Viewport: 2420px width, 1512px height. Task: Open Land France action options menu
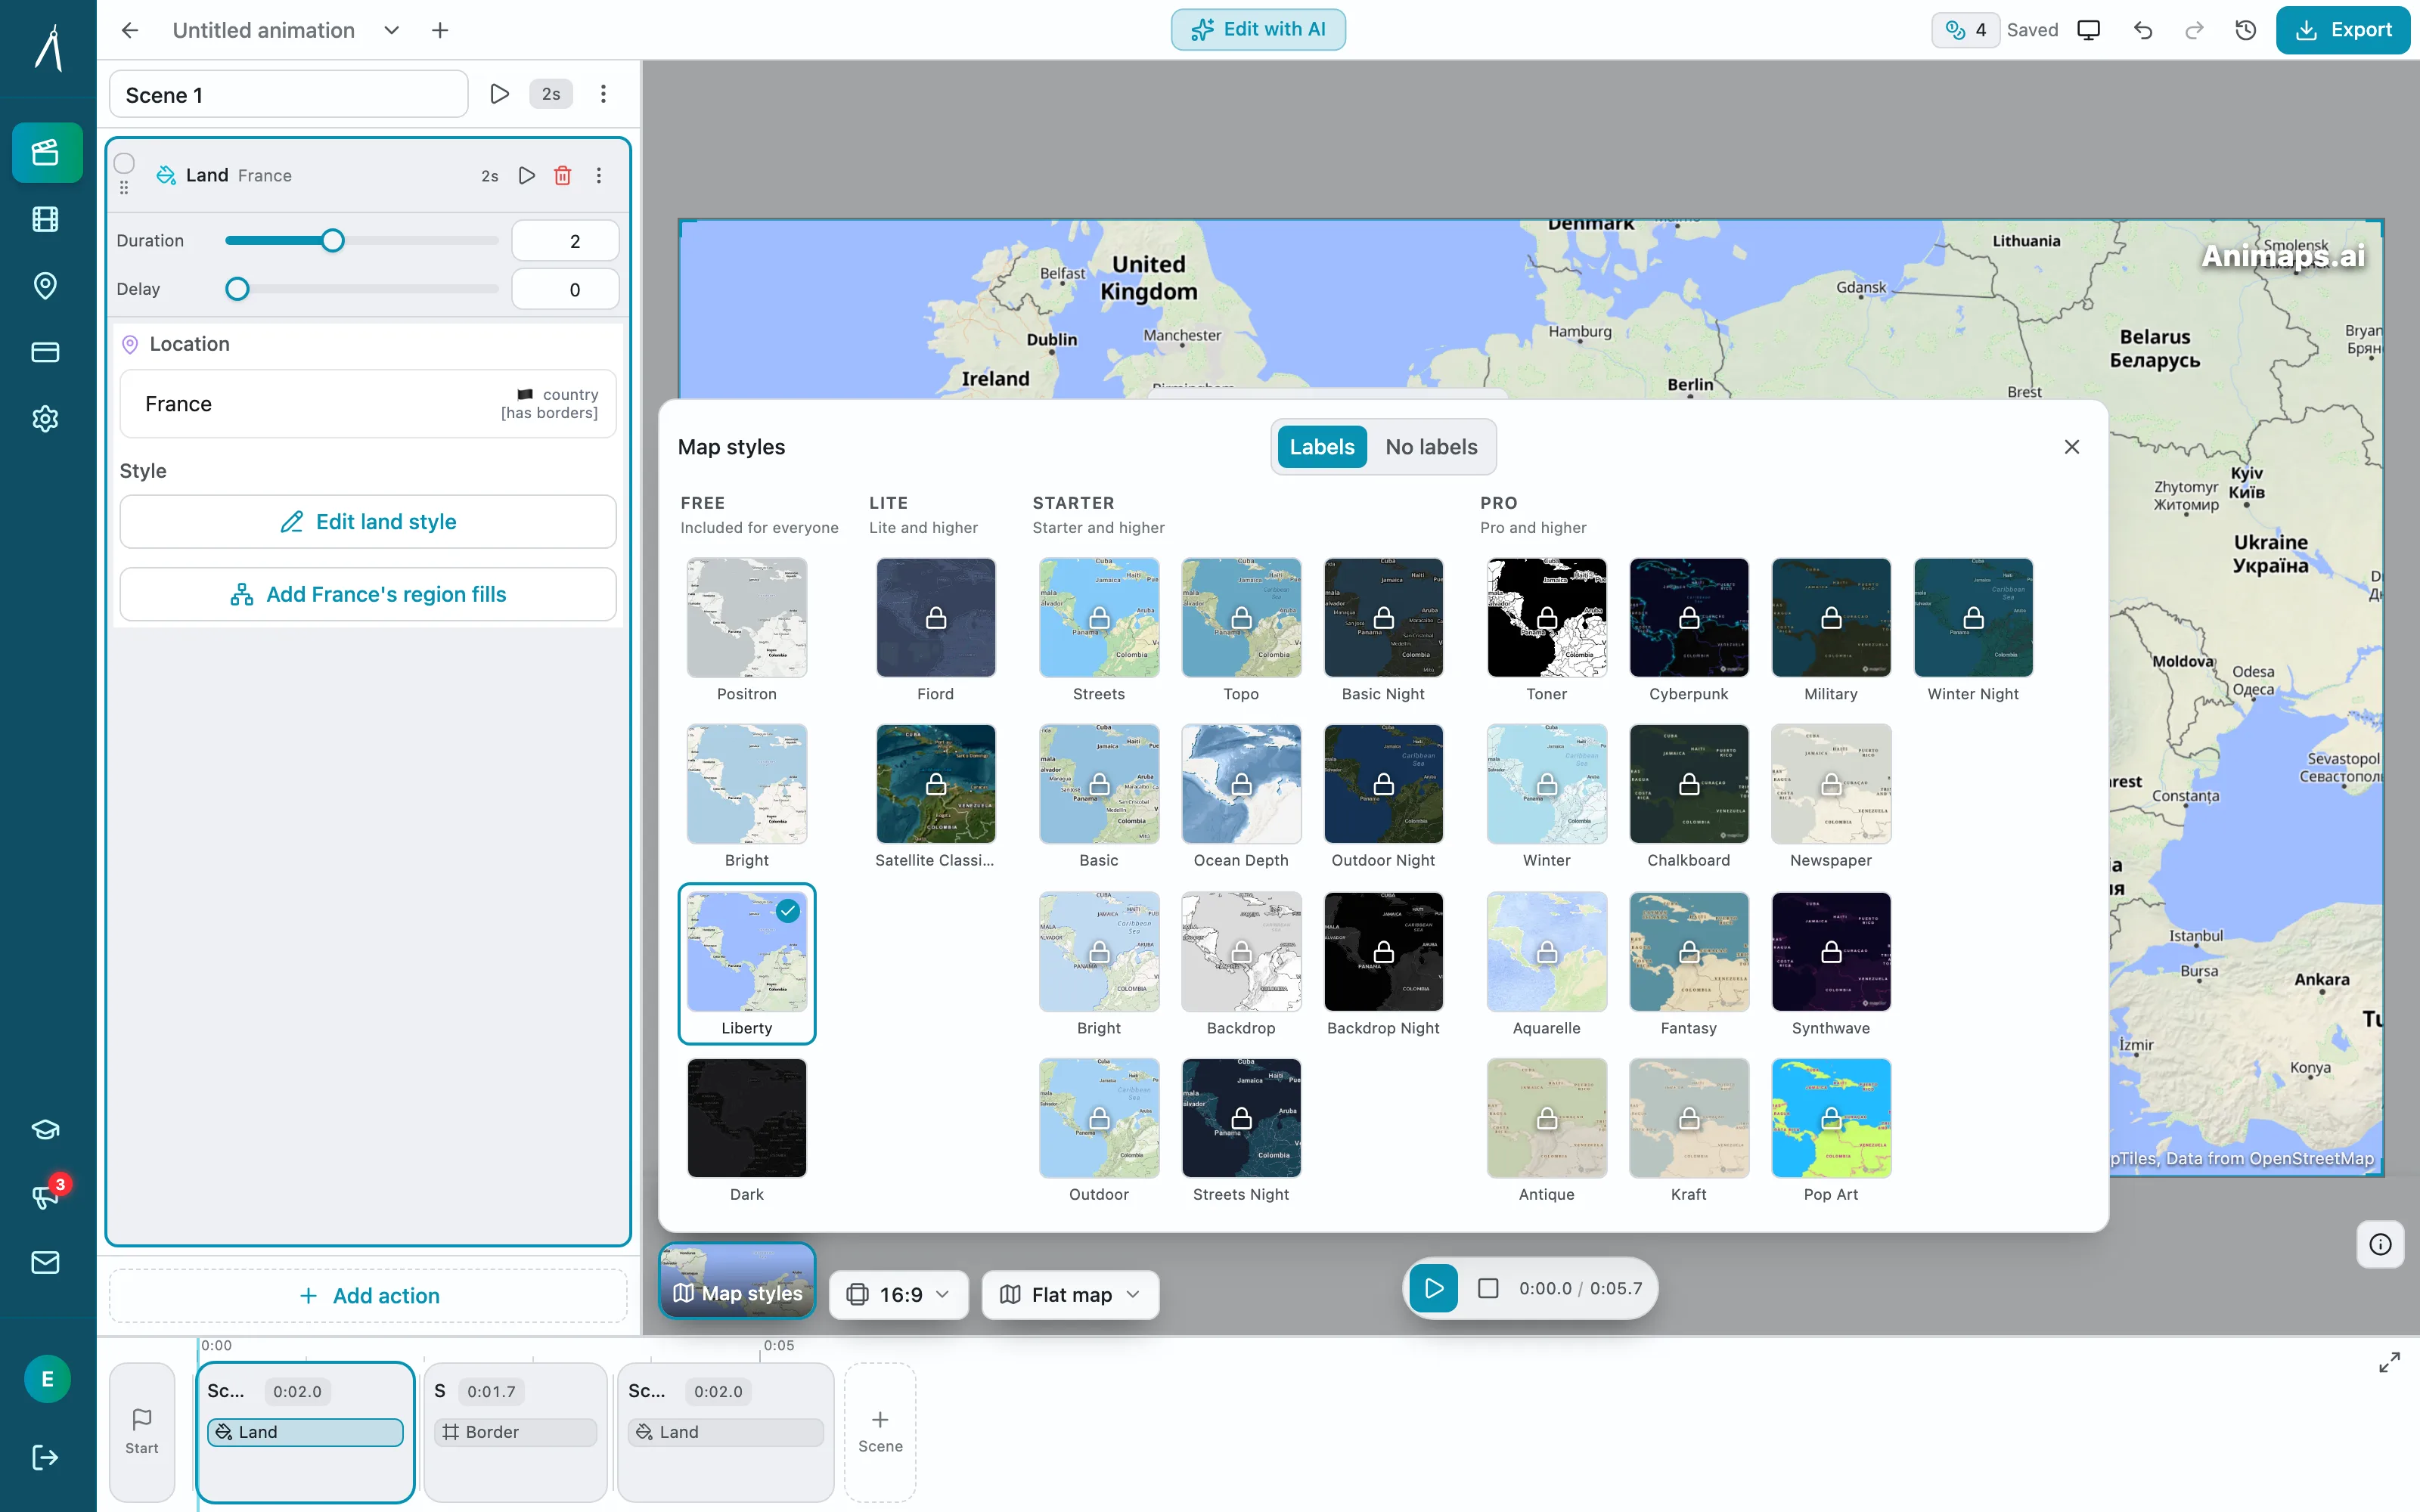(x=599, y=176)
